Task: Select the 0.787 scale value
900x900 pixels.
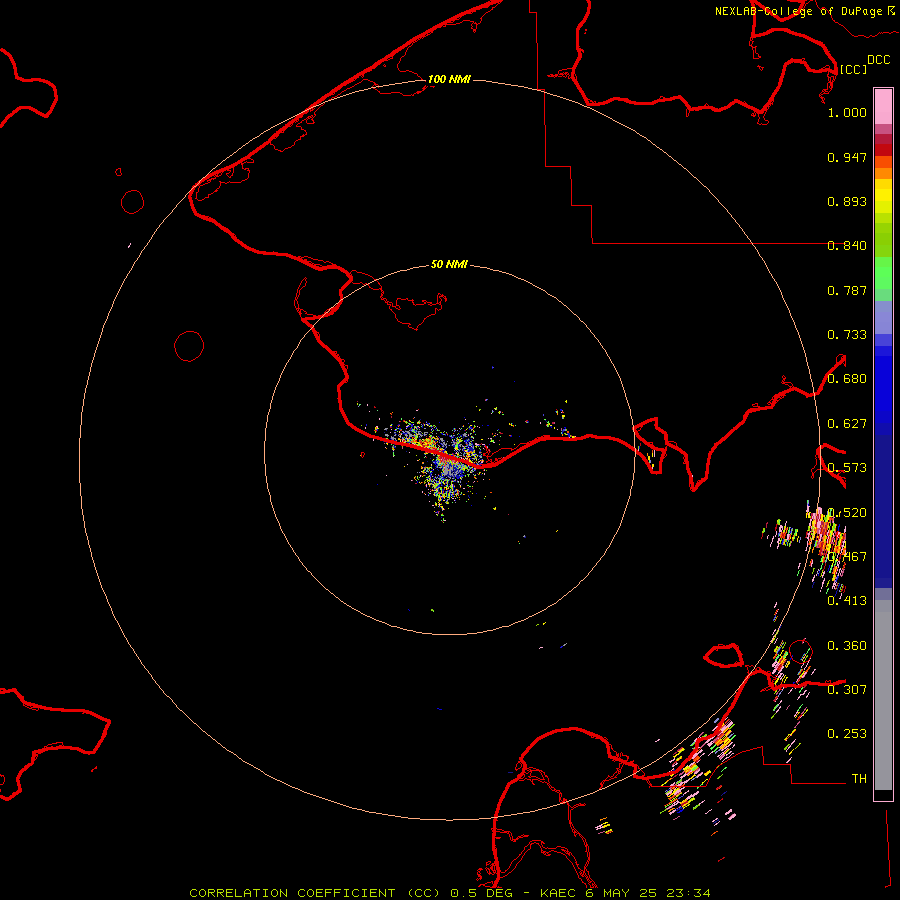Action: [847, 290]
